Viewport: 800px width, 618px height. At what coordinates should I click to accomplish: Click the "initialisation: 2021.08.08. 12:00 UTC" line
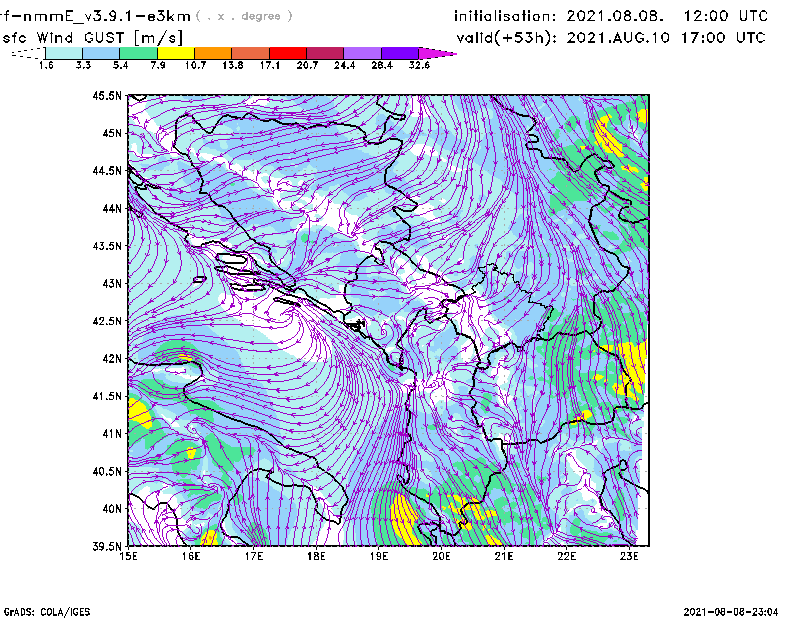coord(611,16)
